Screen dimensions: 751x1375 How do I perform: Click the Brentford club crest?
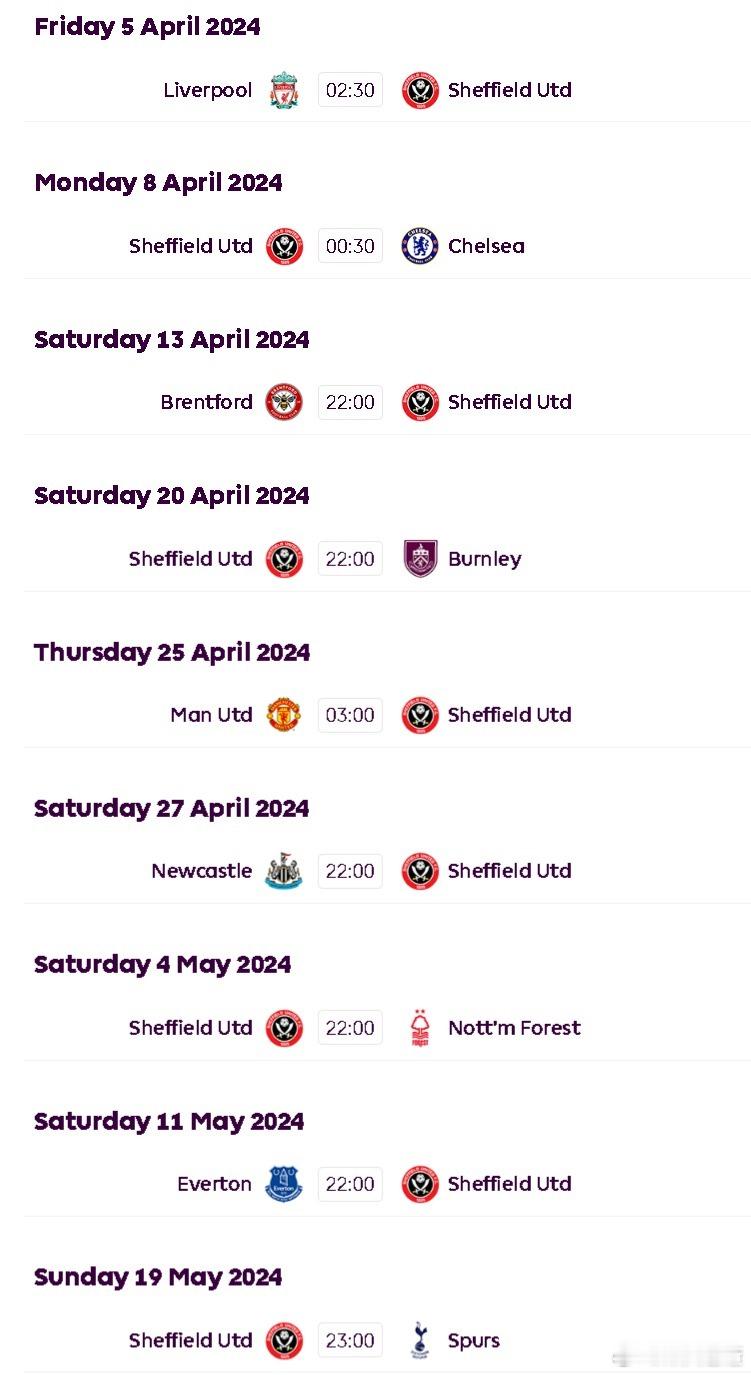pos(284,402)
